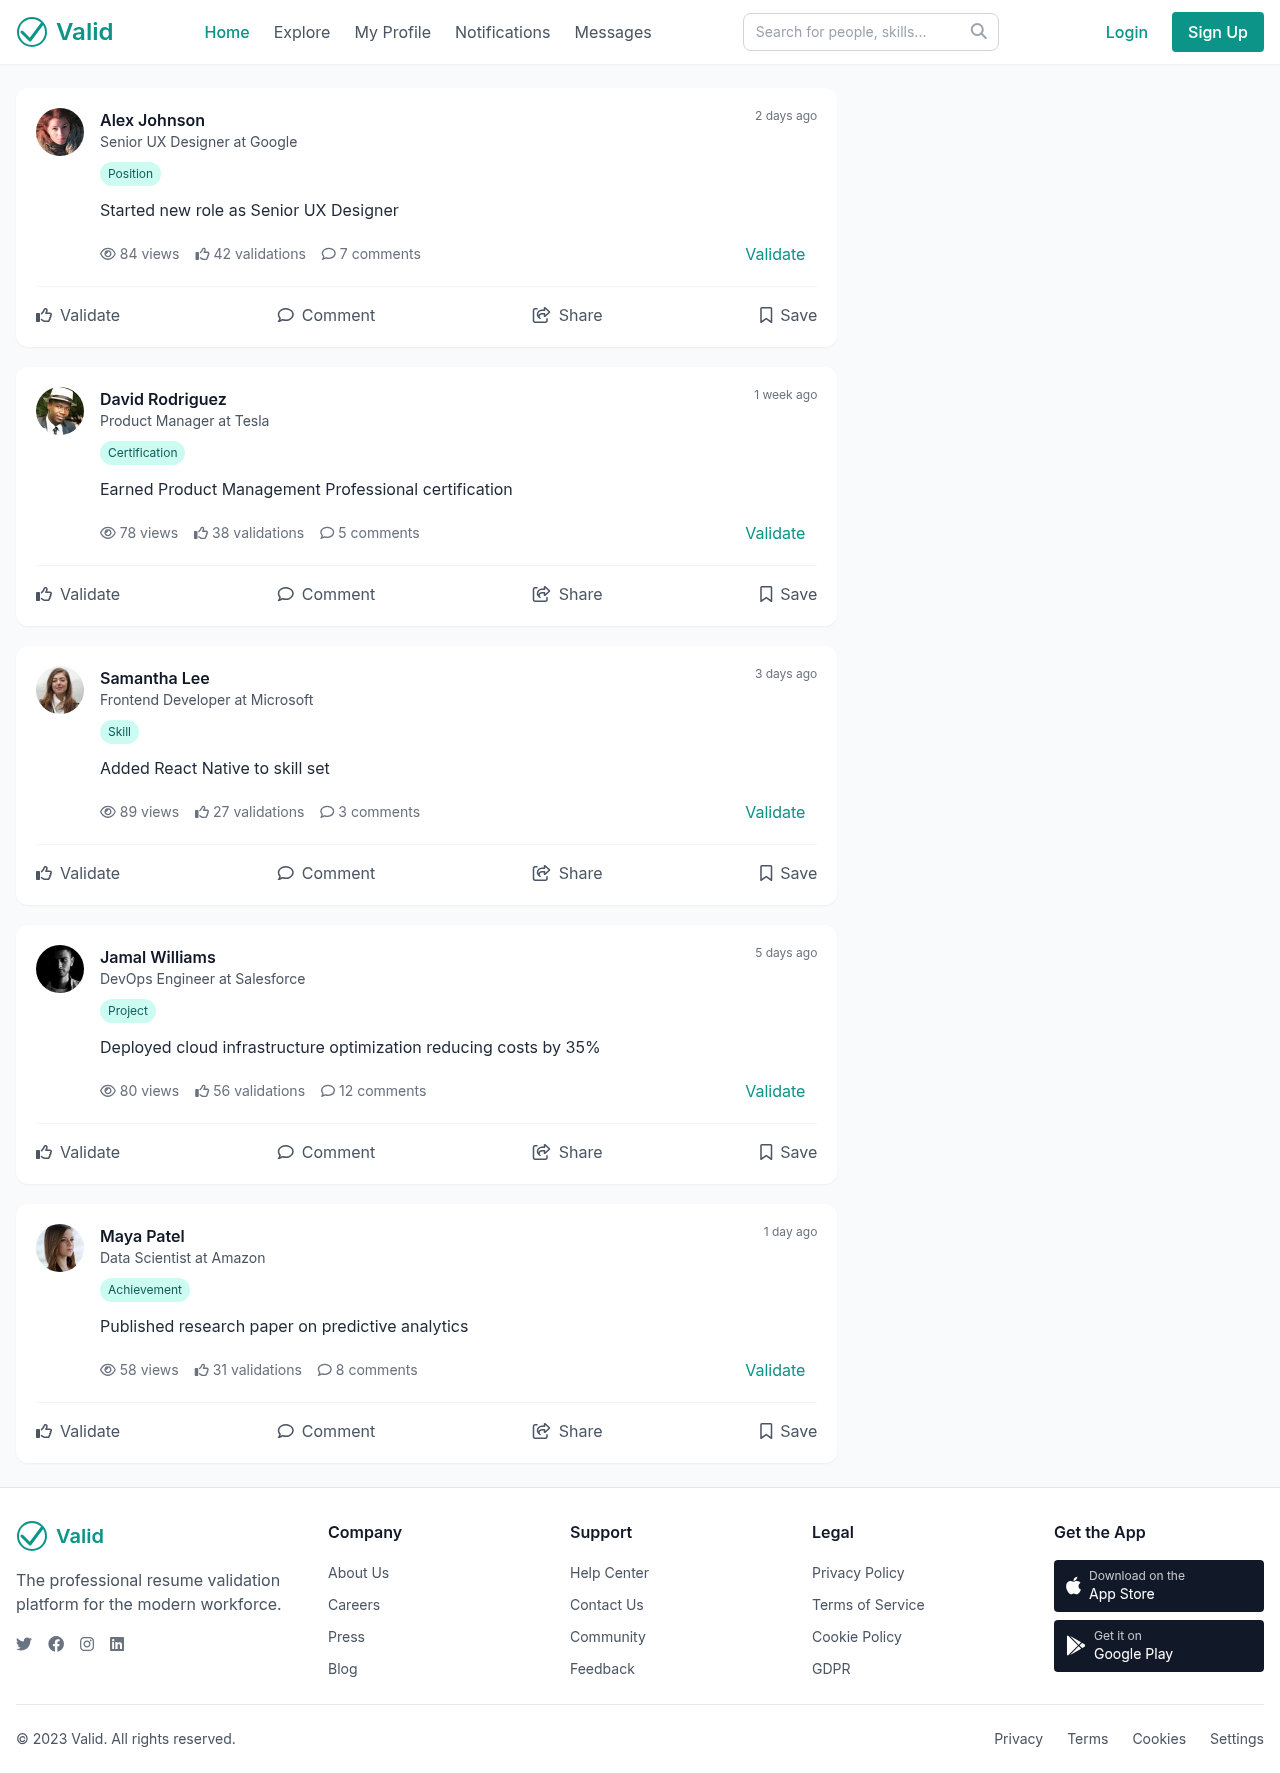Open Maya Patel's profile avatar
This screenshot has width=1280, height=1773.
click(60, 1248)
